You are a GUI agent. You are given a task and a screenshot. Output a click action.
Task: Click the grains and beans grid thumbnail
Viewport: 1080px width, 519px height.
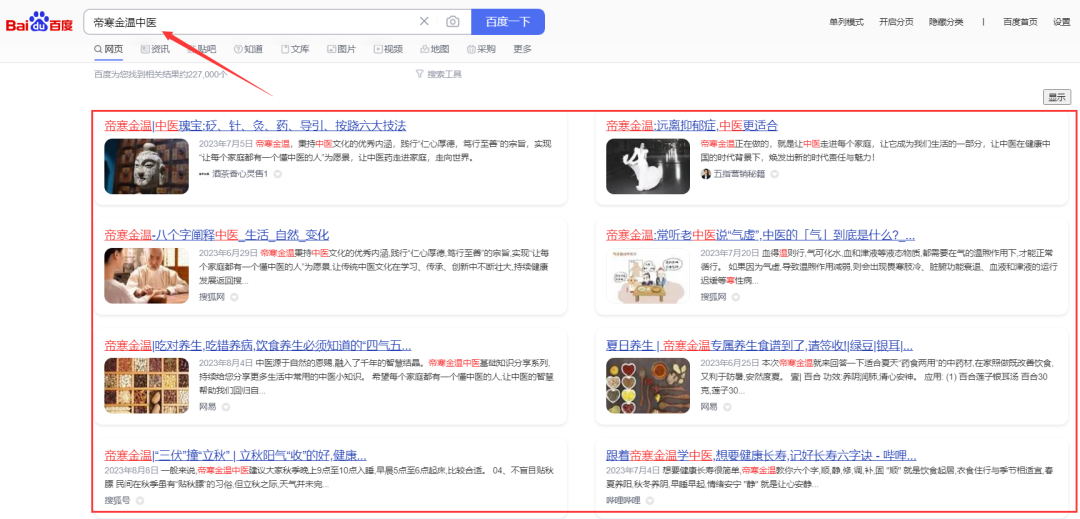pos(147,385)
